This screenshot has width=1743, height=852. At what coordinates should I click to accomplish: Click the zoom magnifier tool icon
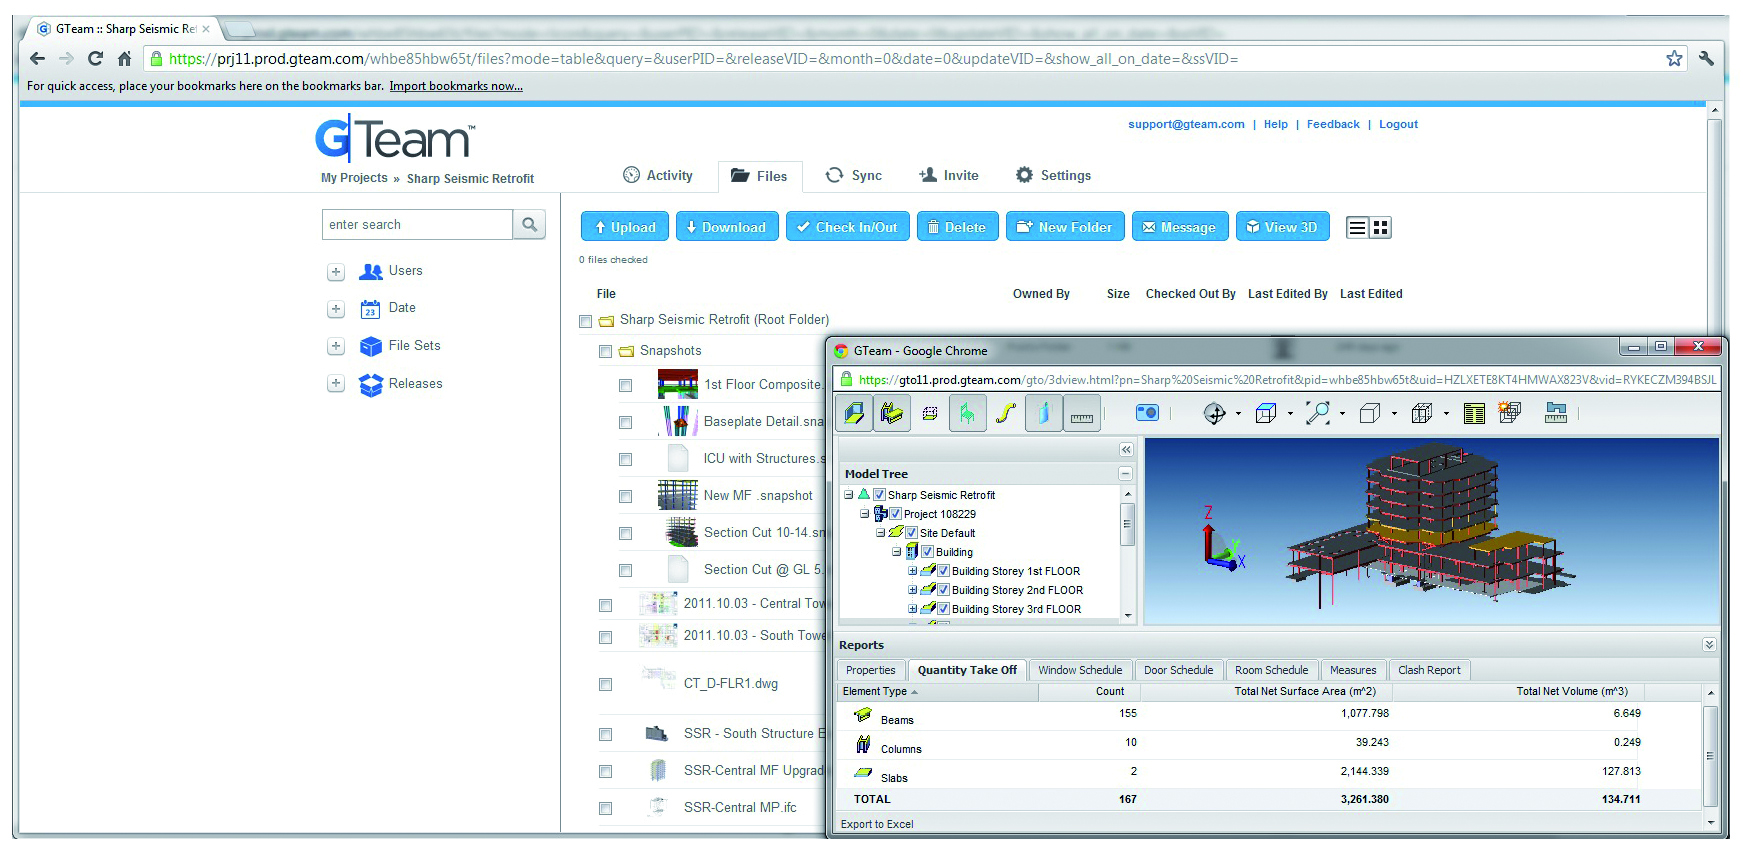[1318, 413]
